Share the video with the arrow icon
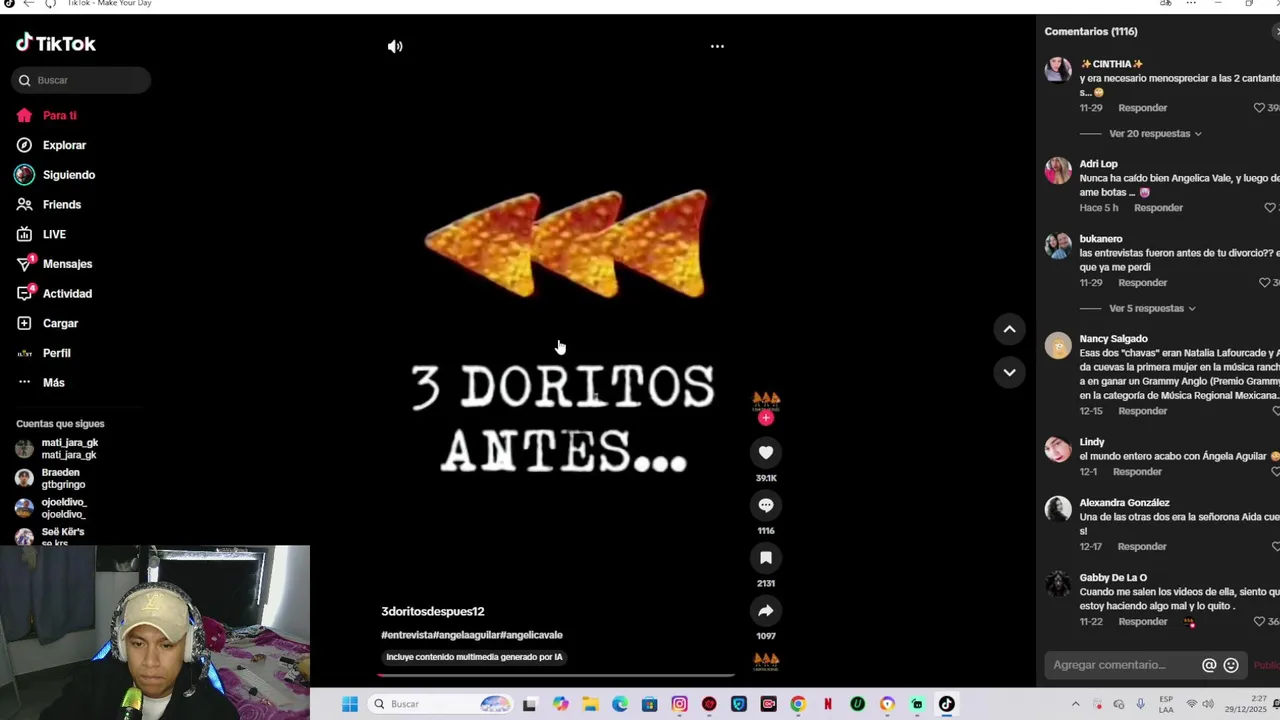 [766, 610]
